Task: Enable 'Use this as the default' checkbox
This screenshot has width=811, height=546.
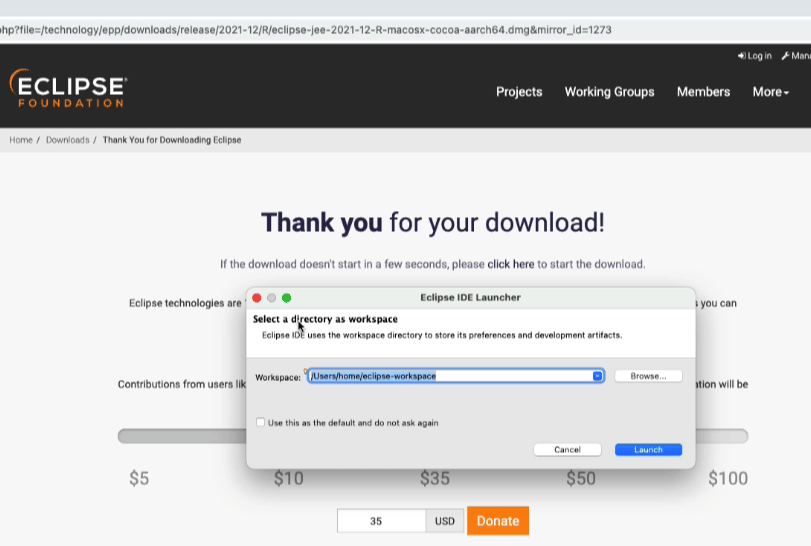Action: (x=260, y=422)
